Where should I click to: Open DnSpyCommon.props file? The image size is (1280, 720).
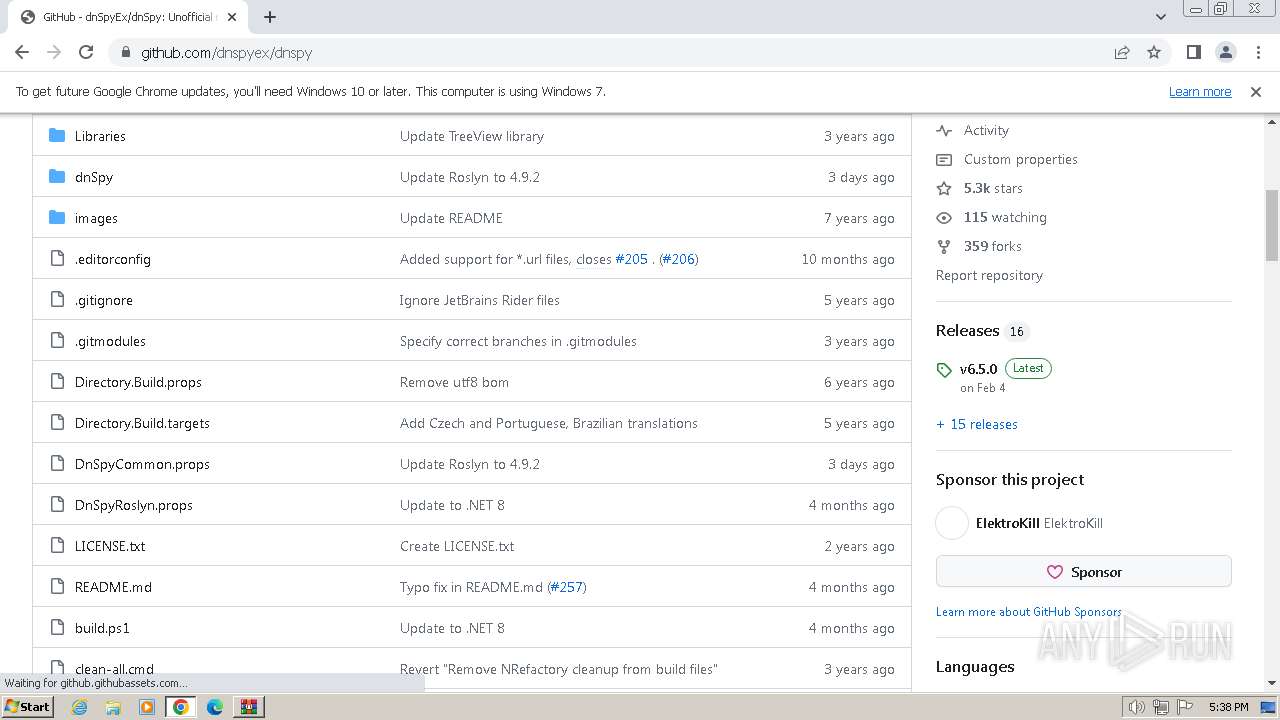[142, 464]
